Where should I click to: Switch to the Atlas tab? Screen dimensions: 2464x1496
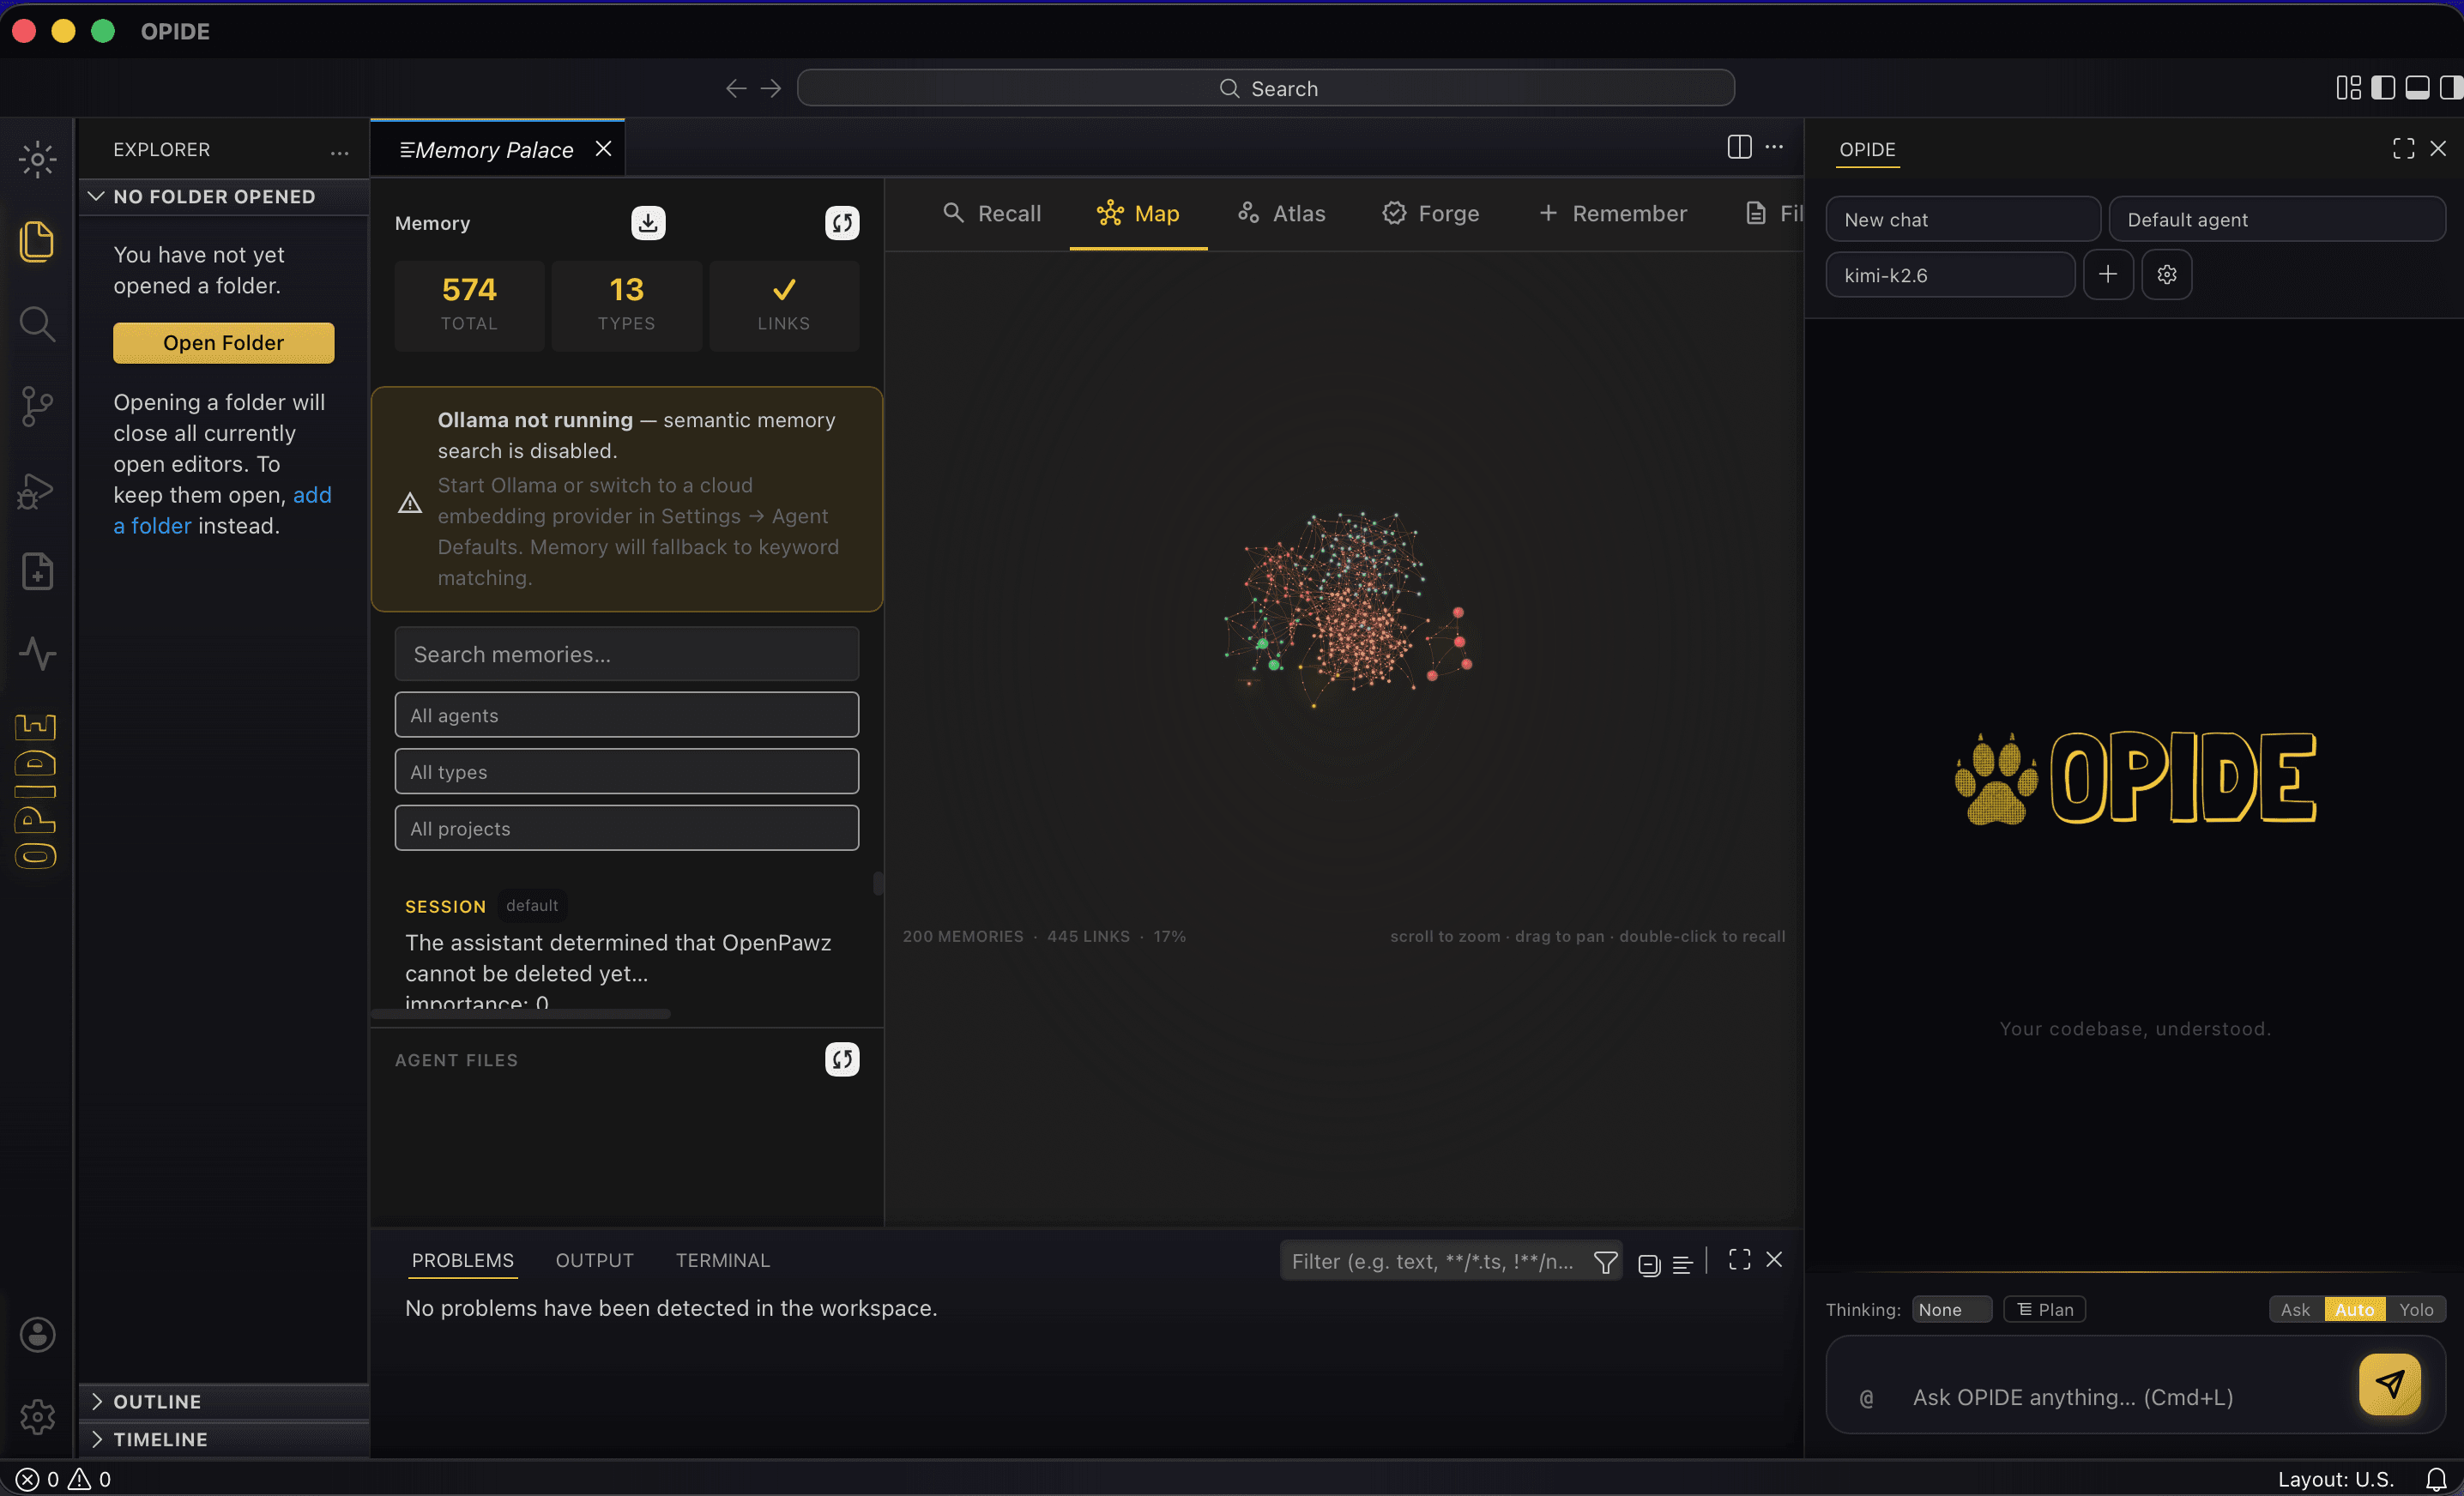tap(1281, 213)
